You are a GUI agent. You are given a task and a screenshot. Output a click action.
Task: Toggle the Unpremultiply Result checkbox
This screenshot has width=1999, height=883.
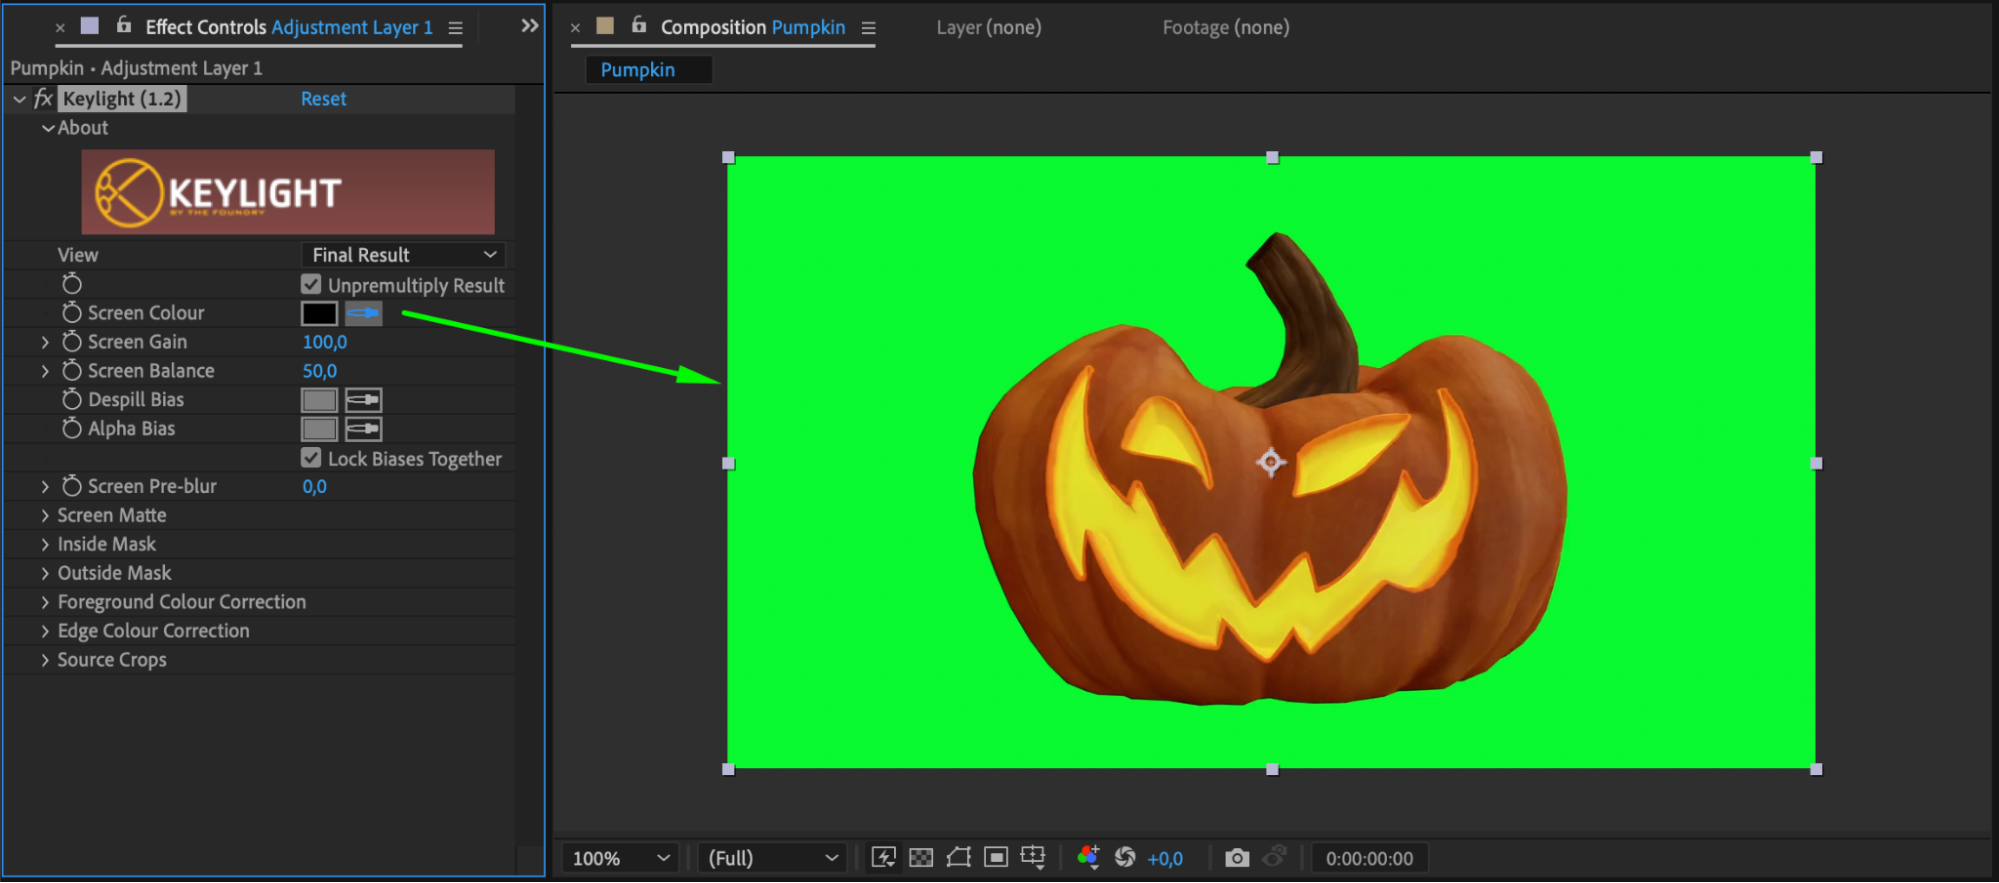pyautogui.click(x=311, y=285)
